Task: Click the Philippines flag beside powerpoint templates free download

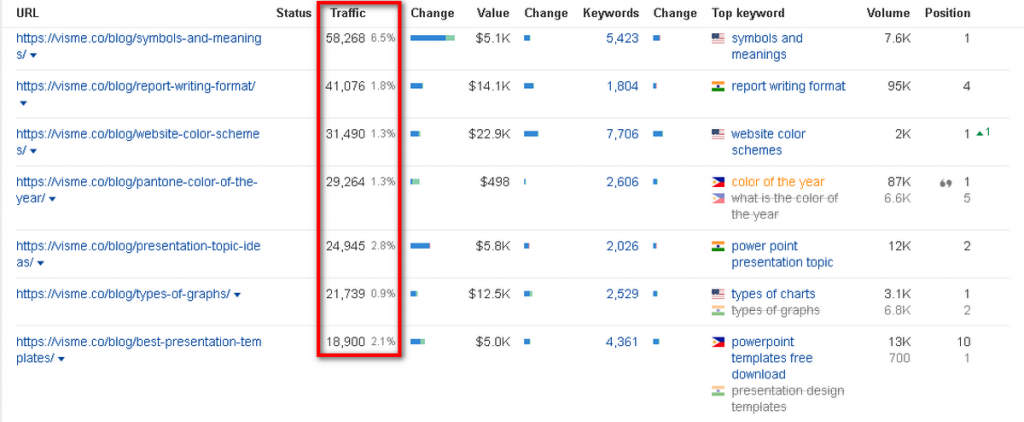Action: (x=717, y=342)
